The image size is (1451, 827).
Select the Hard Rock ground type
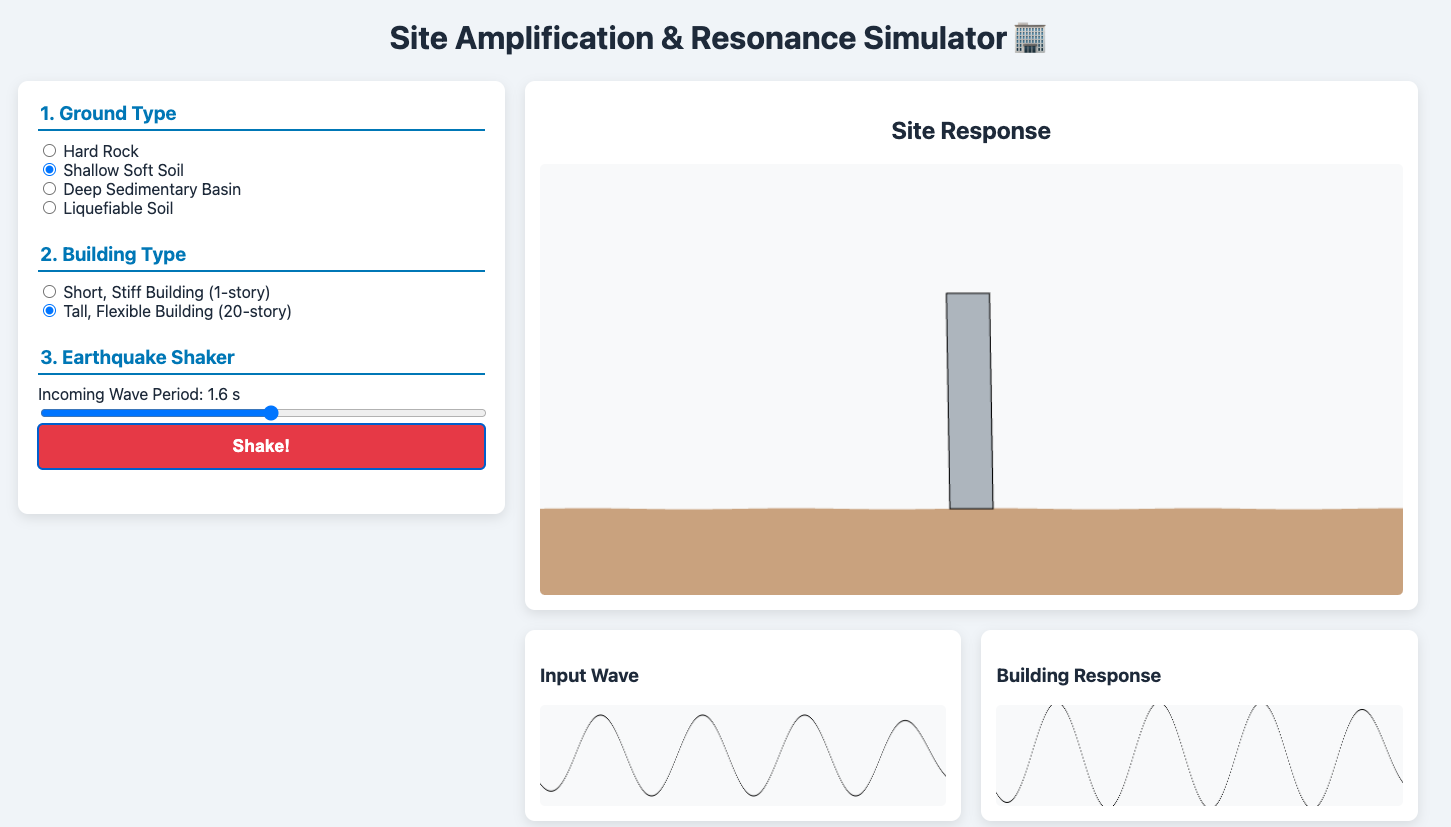pos(49,151)
